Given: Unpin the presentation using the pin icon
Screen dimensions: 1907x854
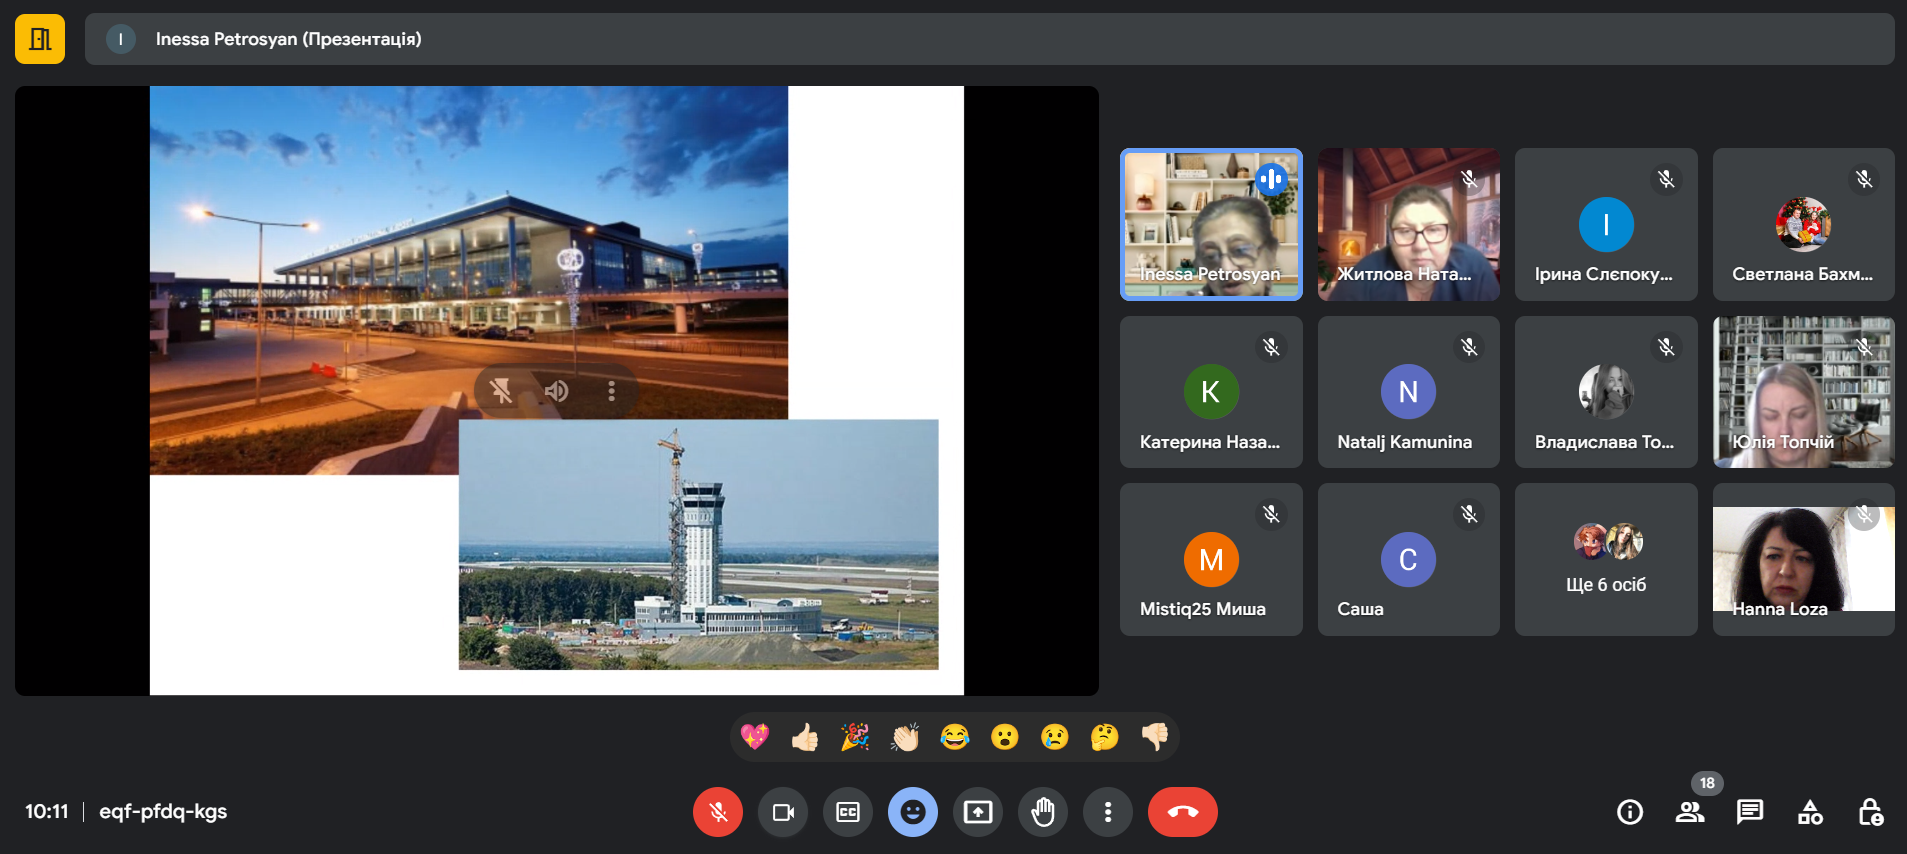Looking at the screenshot, I should (501, 391).
